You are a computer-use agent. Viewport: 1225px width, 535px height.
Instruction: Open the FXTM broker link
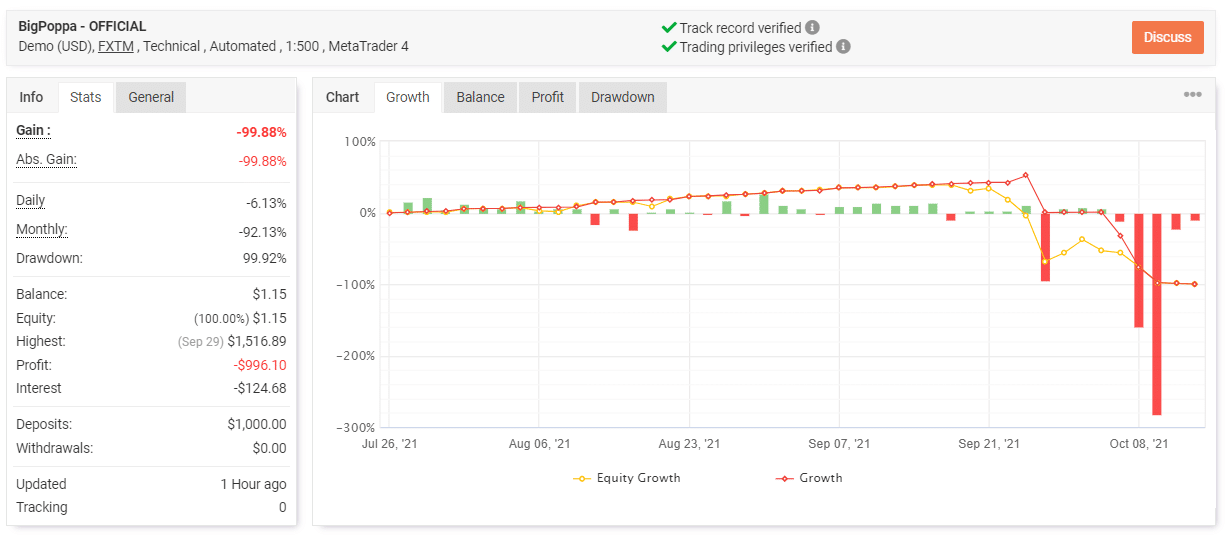pos(114,46)
